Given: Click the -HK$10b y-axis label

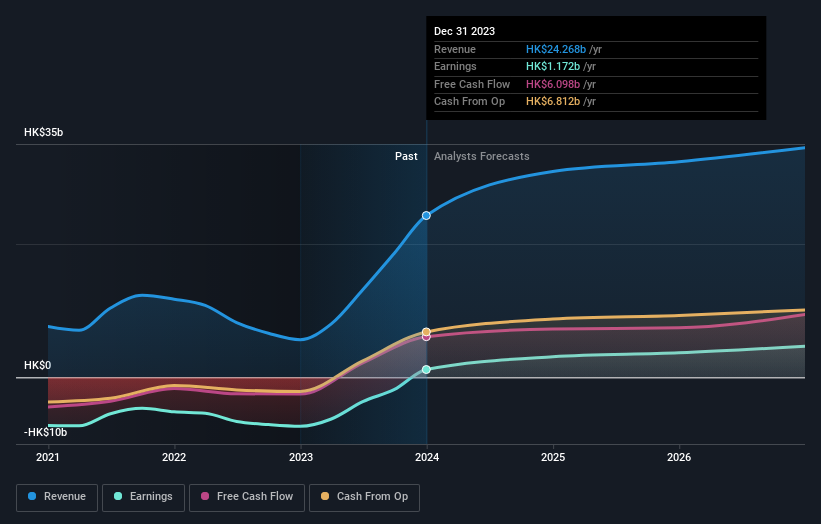Looking at the screenshot, I should click(46, 432).
